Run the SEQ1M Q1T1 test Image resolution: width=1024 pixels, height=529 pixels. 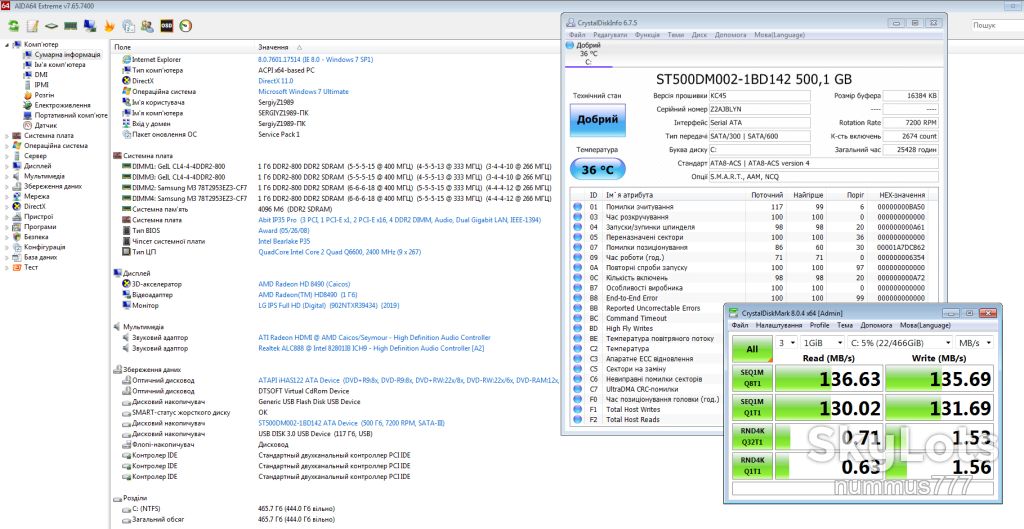coord(752,408)
